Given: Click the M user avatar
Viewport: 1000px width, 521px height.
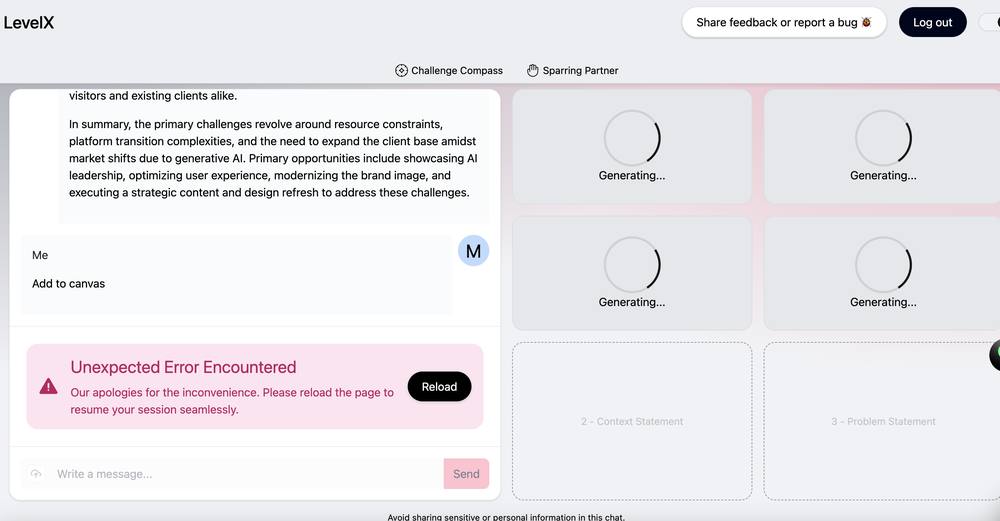Looking at the screenshot, I should 473,251.
